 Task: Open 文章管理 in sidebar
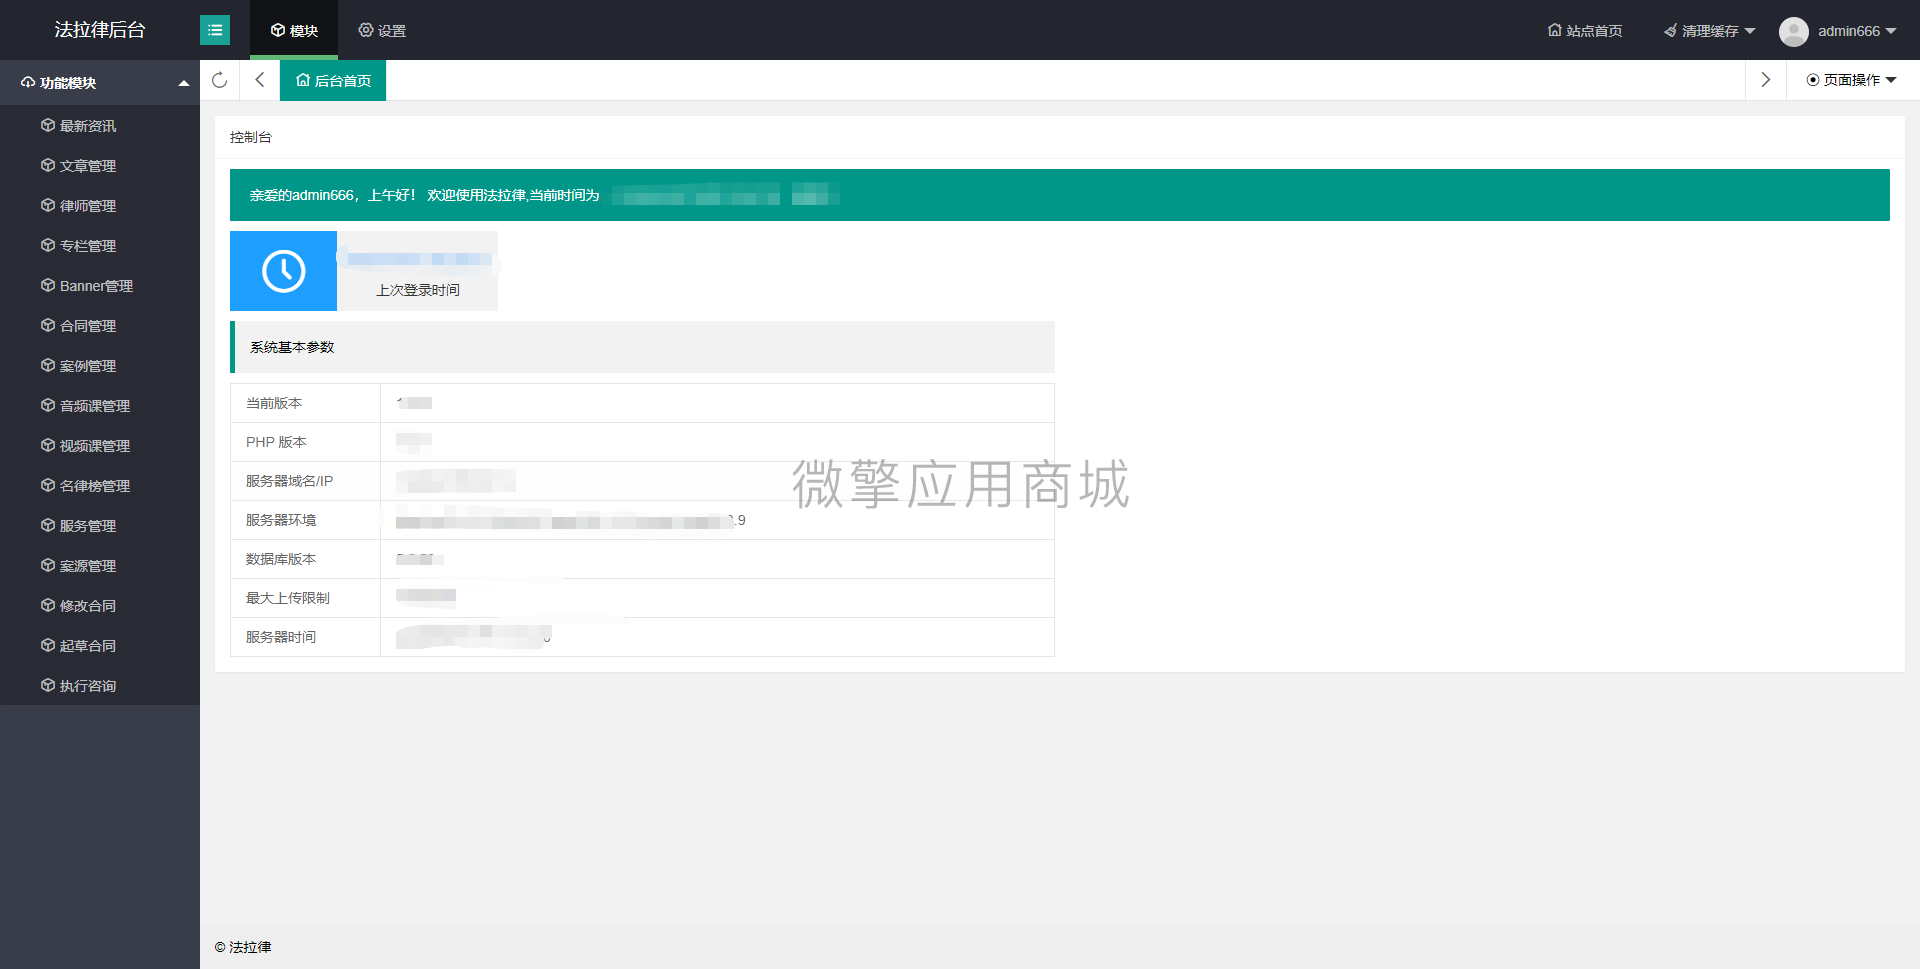coord(100,166)
